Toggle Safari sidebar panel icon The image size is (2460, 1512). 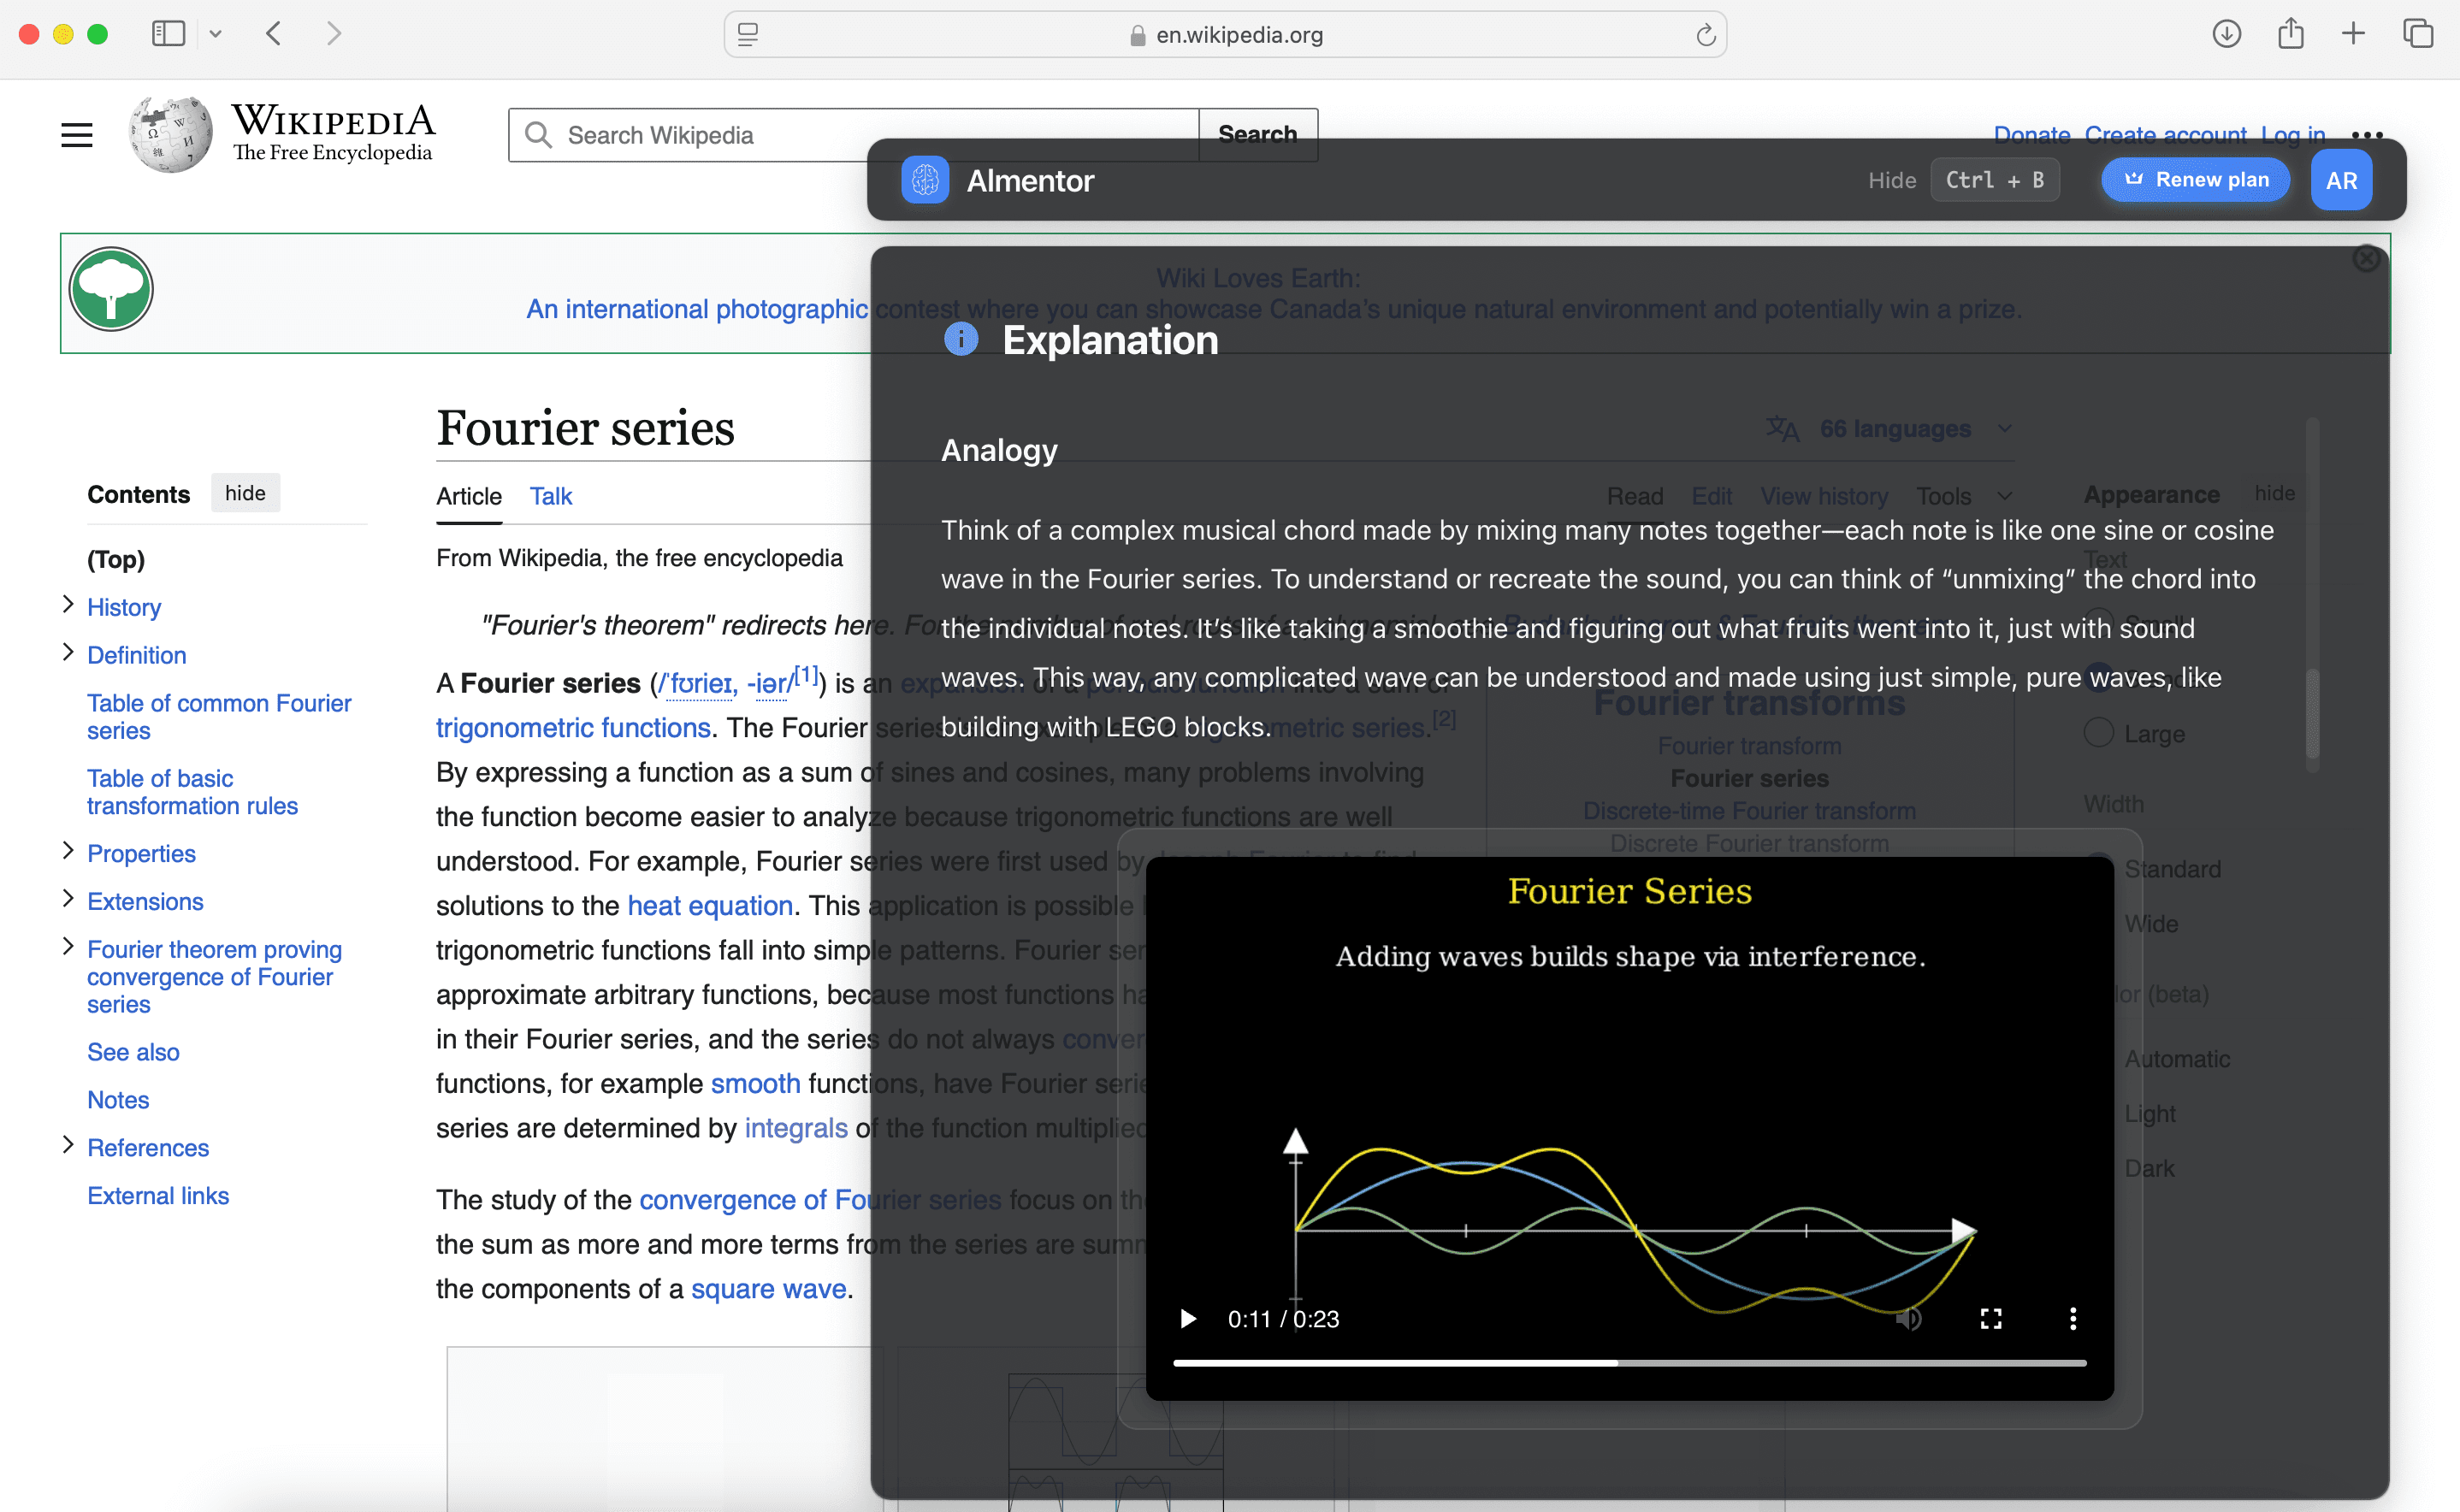point(168,34)
